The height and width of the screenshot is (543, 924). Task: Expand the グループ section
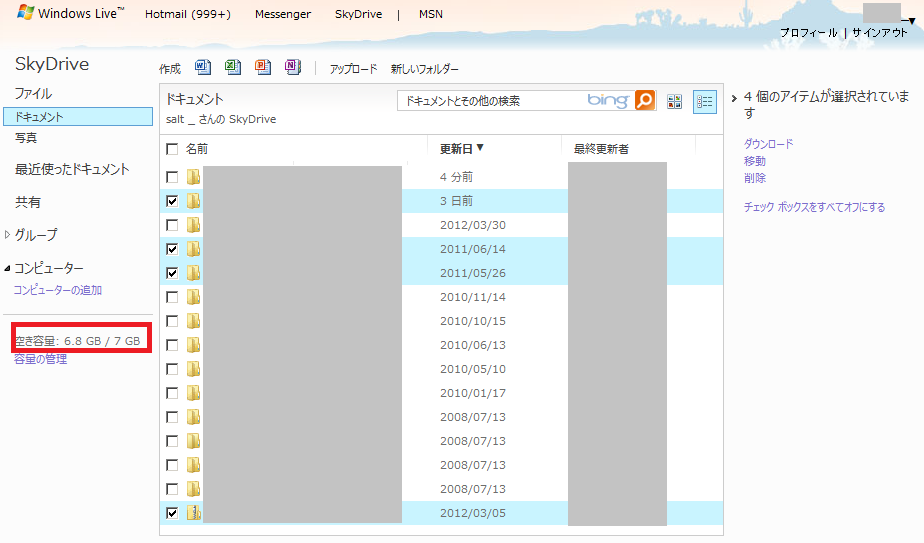[x=9, y=235]
